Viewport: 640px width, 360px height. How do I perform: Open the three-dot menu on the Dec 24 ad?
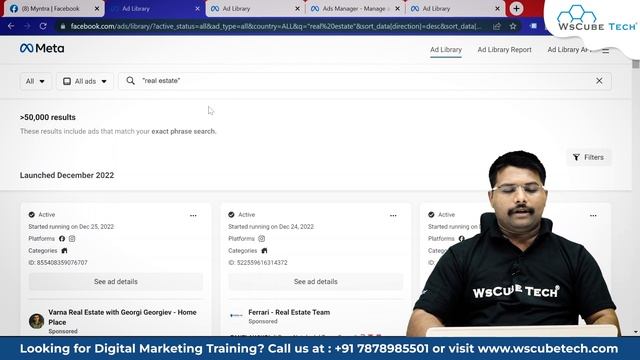click(x=393, y=216)
